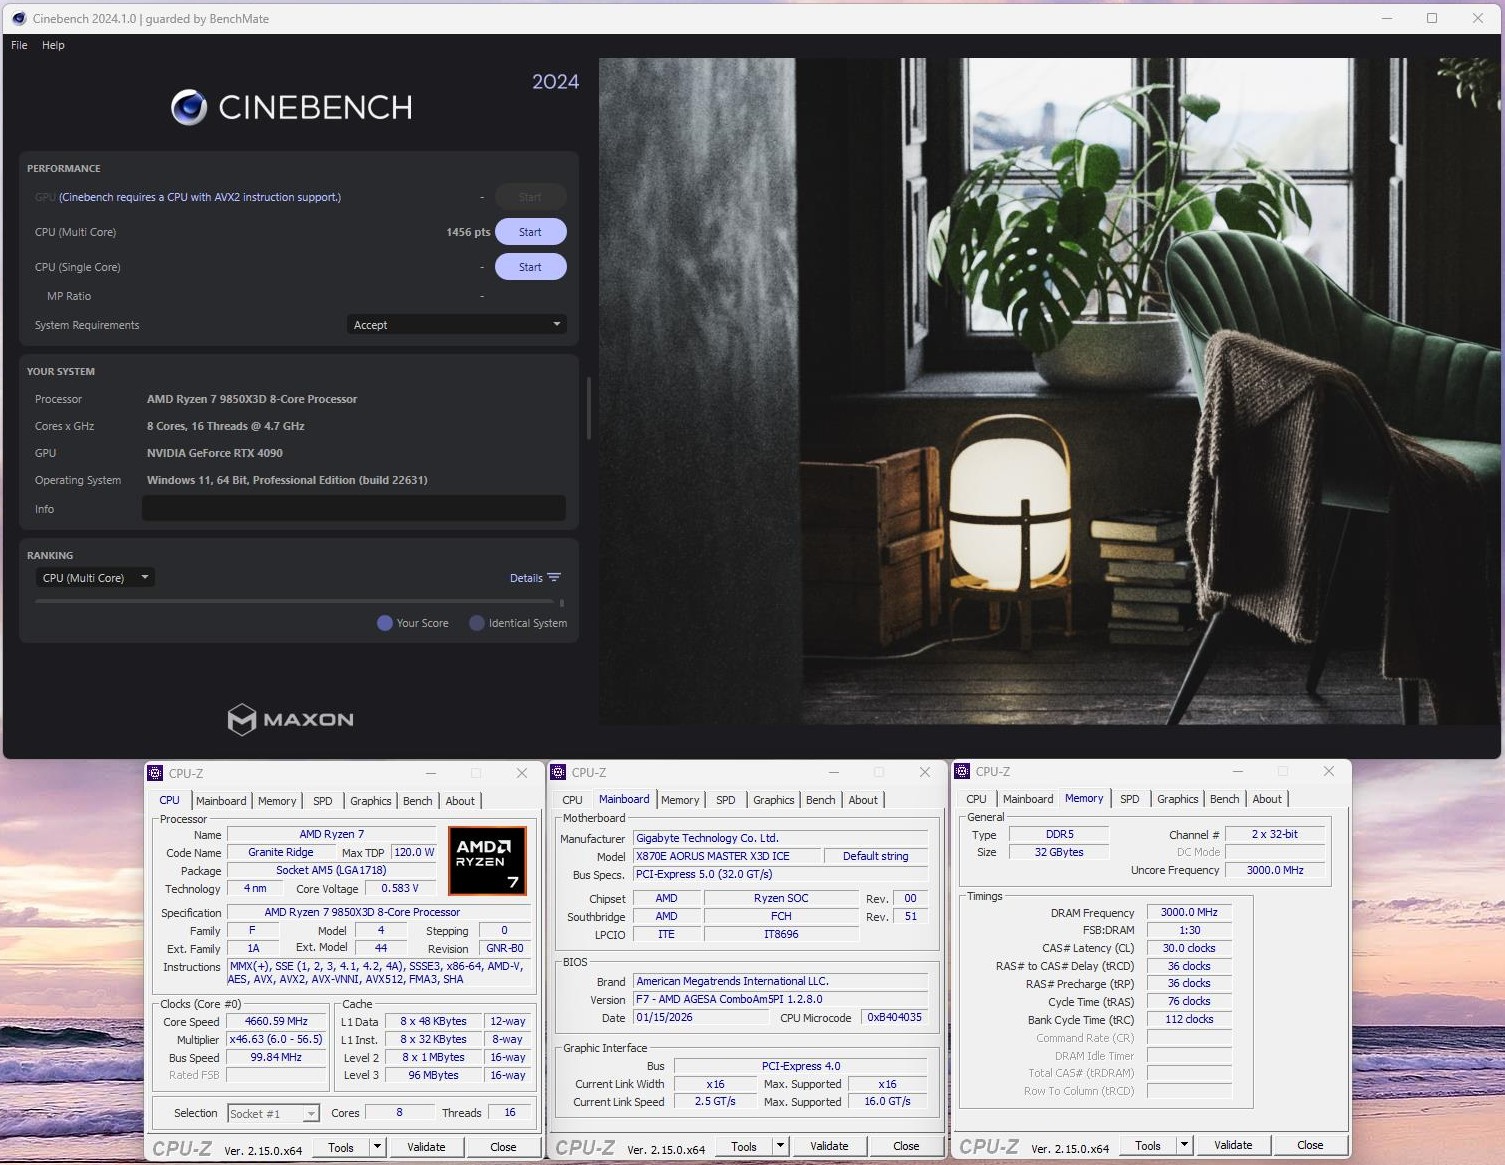
Task: Click the Details filter icon in Ranking
Action: click(554, 578)
